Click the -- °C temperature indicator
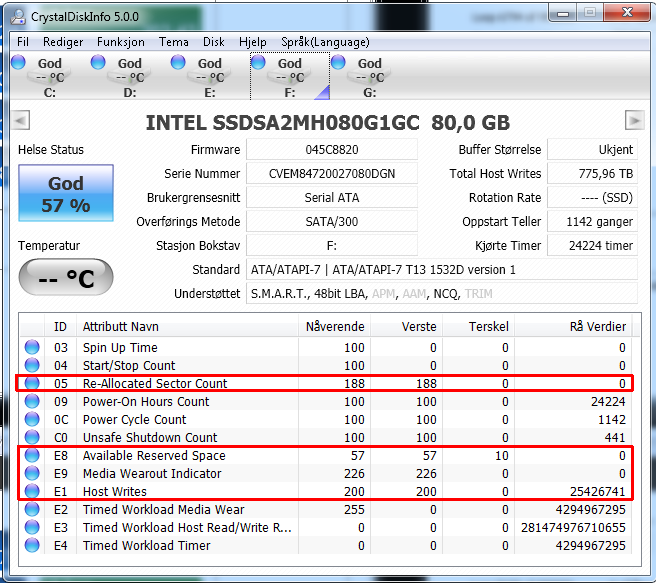The image size is (656, 583). pos(66,277)
